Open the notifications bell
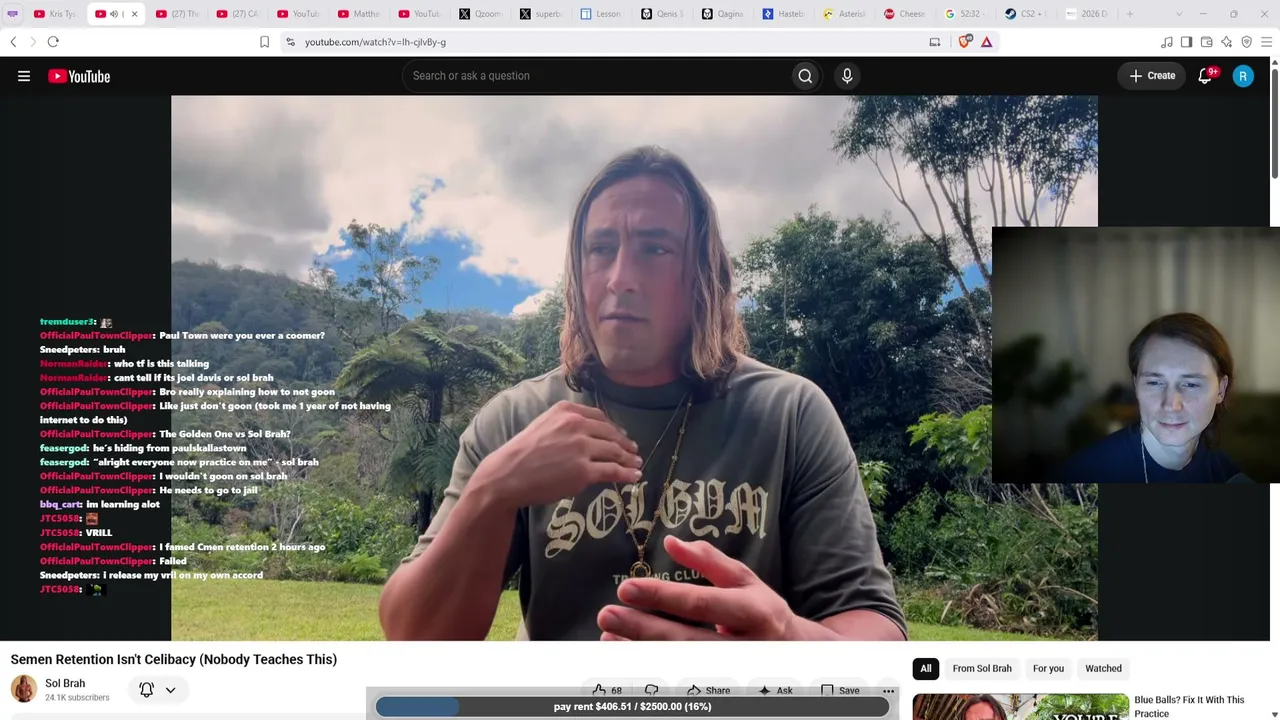This screenshot has height=720, width=1280. [1206, 76]
